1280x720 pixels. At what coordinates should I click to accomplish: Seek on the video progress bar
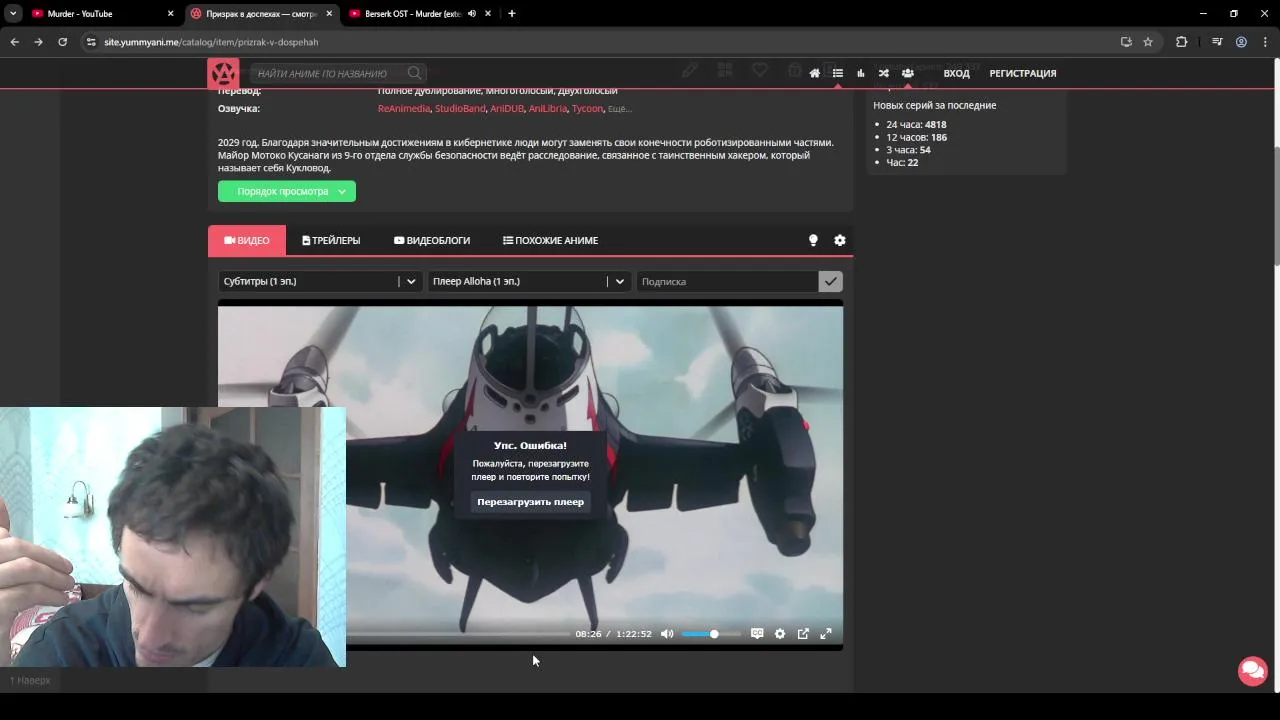point(458,634)
